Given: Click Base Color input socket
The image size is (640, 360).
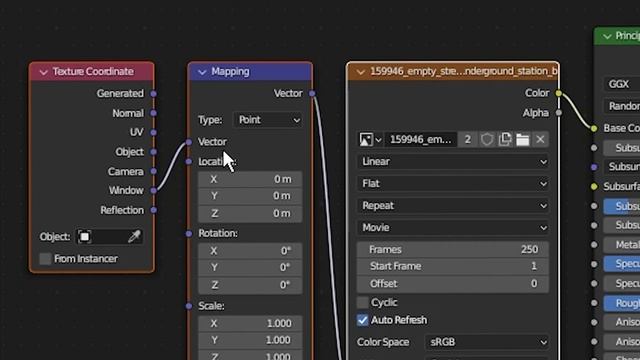Looking at the screenshot, I should (594, 129).
